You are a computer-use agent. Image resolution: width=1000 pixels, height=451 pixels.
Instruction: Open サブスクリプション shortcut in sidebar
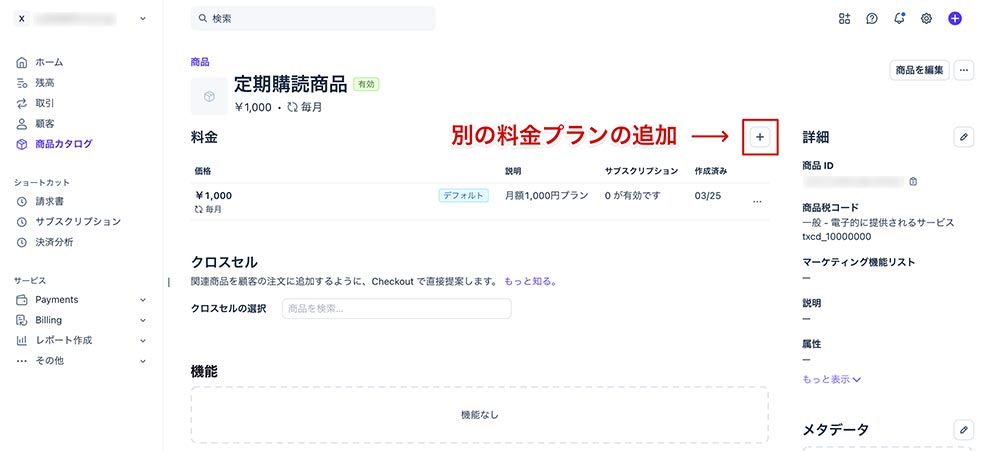(x=77, y=222)
